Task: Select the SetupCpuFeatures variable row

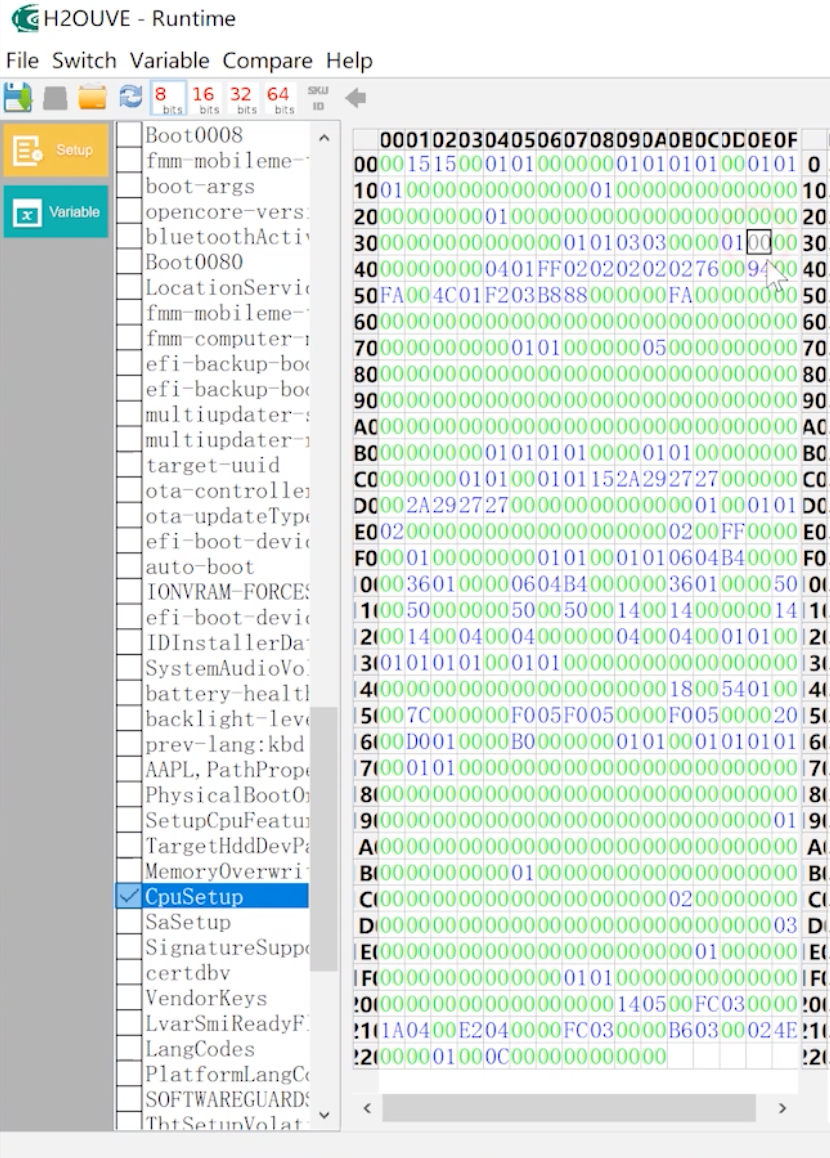Action: click(226, 820)
